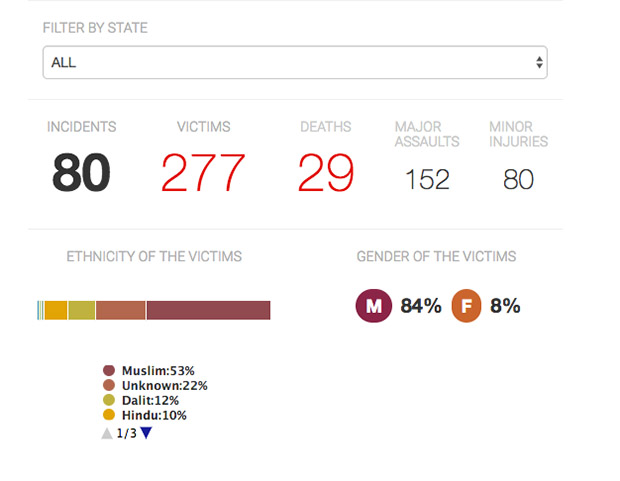
Task: Click the Deaths count 29
Action: [325, 173]
